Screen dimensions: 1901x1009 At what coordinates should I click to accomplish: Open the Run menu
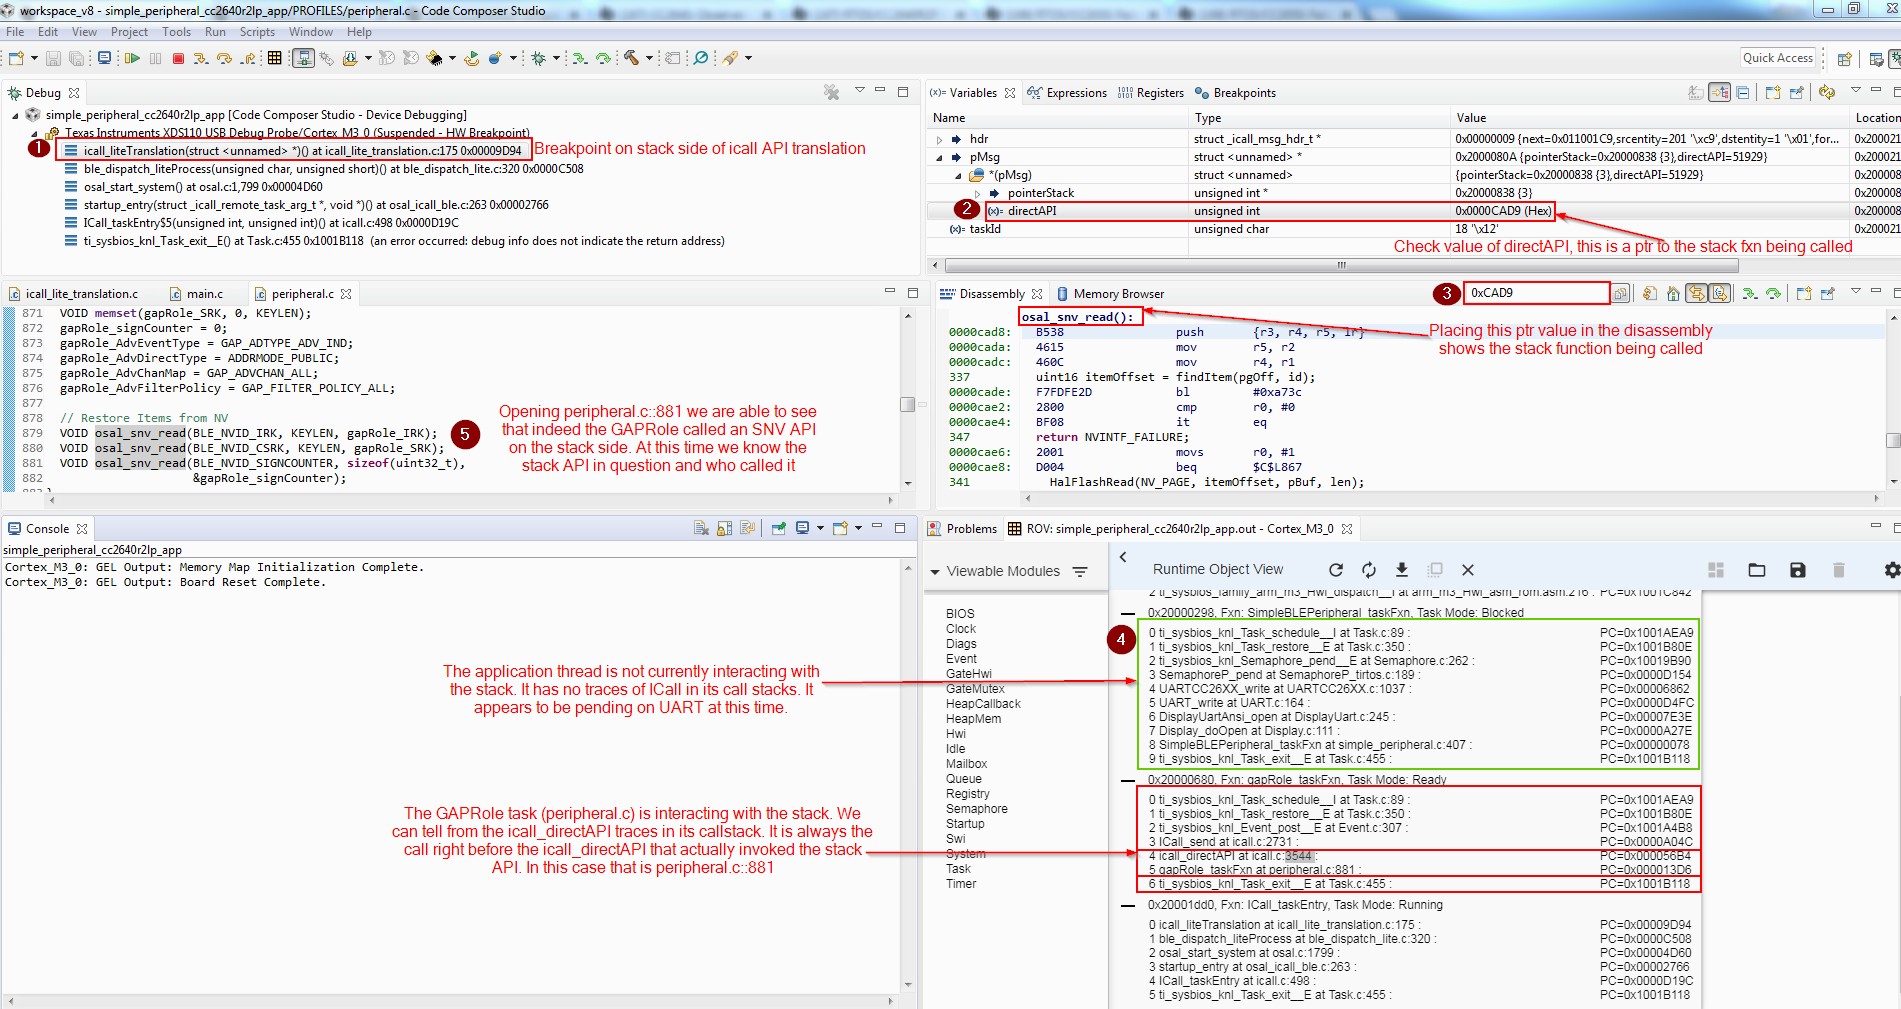215,32
